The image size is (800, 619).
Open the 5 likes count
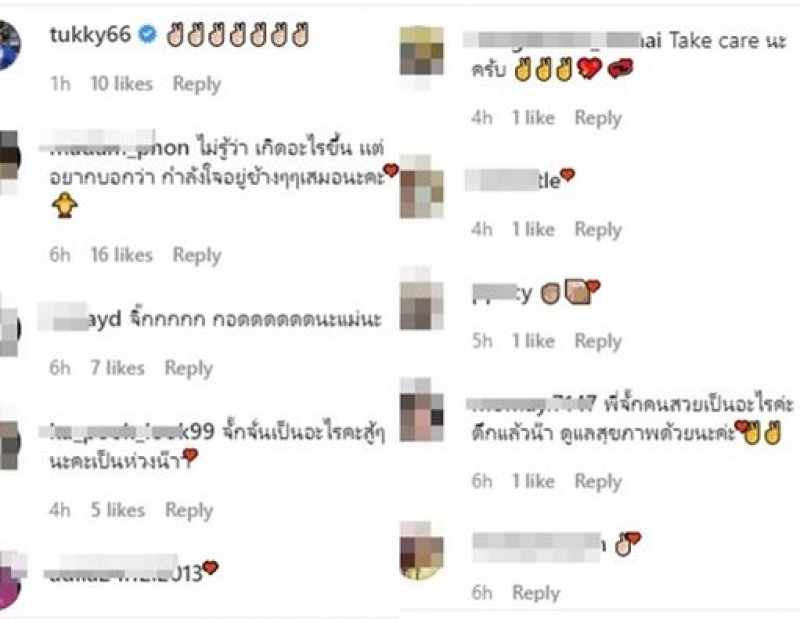118,510
